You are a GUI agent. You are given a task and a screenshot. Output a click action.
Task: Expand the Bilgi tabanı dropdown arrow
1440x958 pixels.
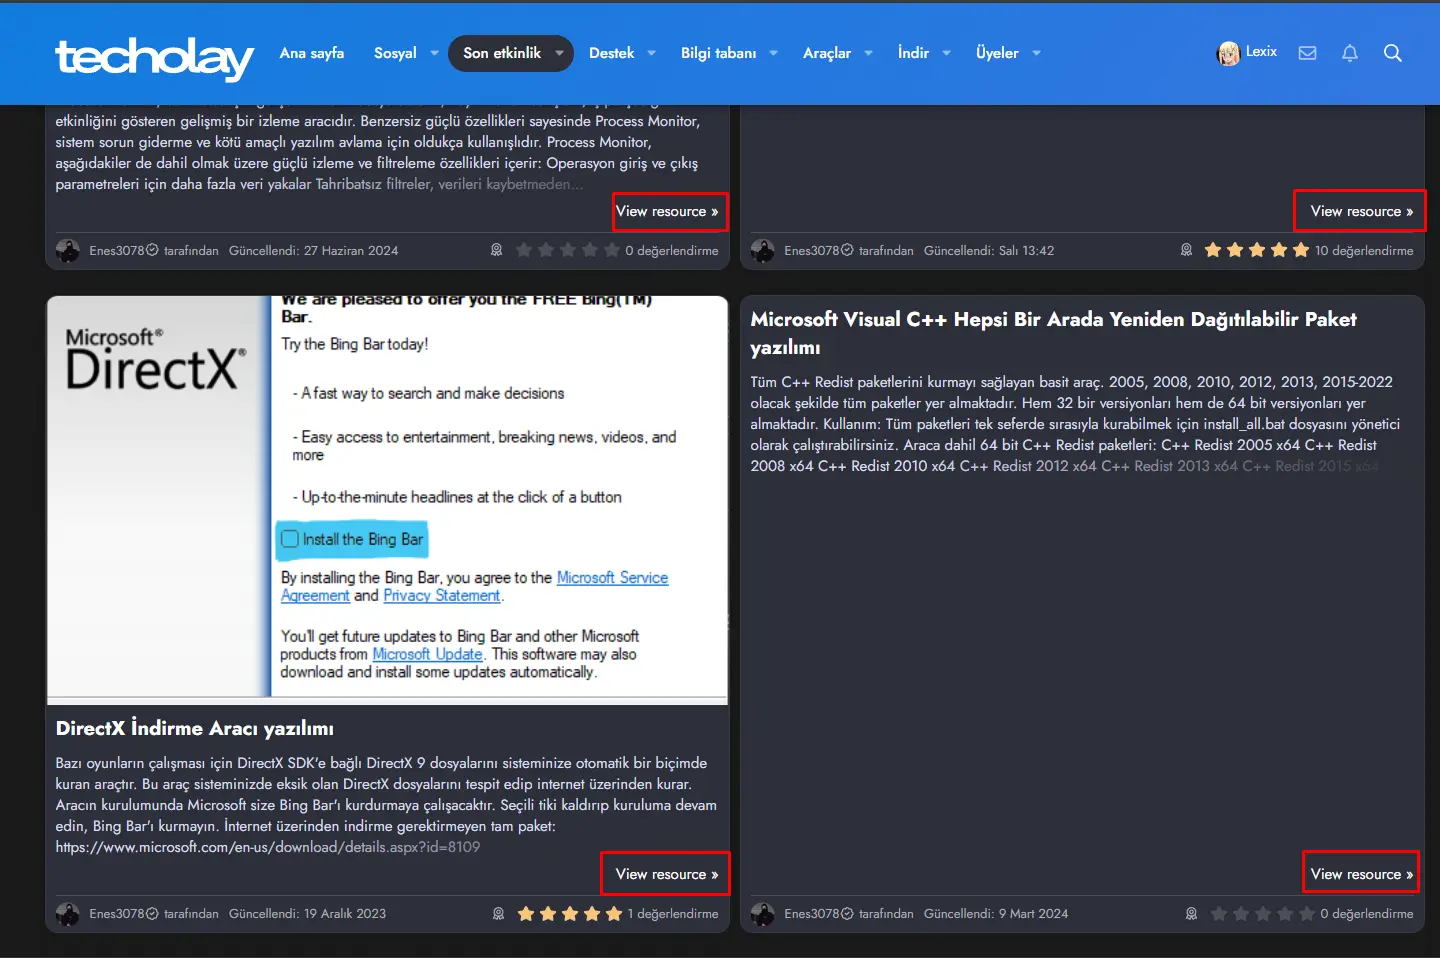[x=773, y=53]
